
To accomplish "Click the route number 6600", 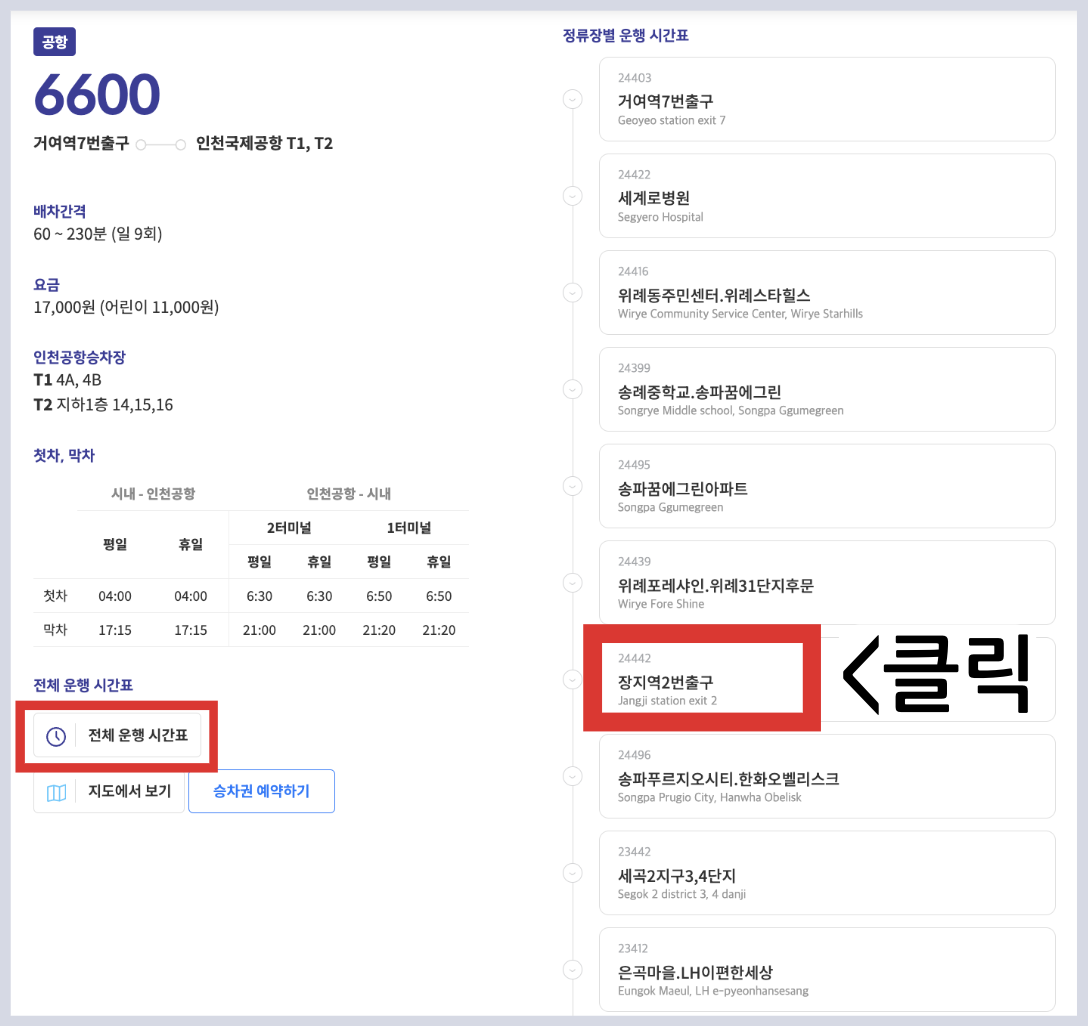I will (100, 92).
